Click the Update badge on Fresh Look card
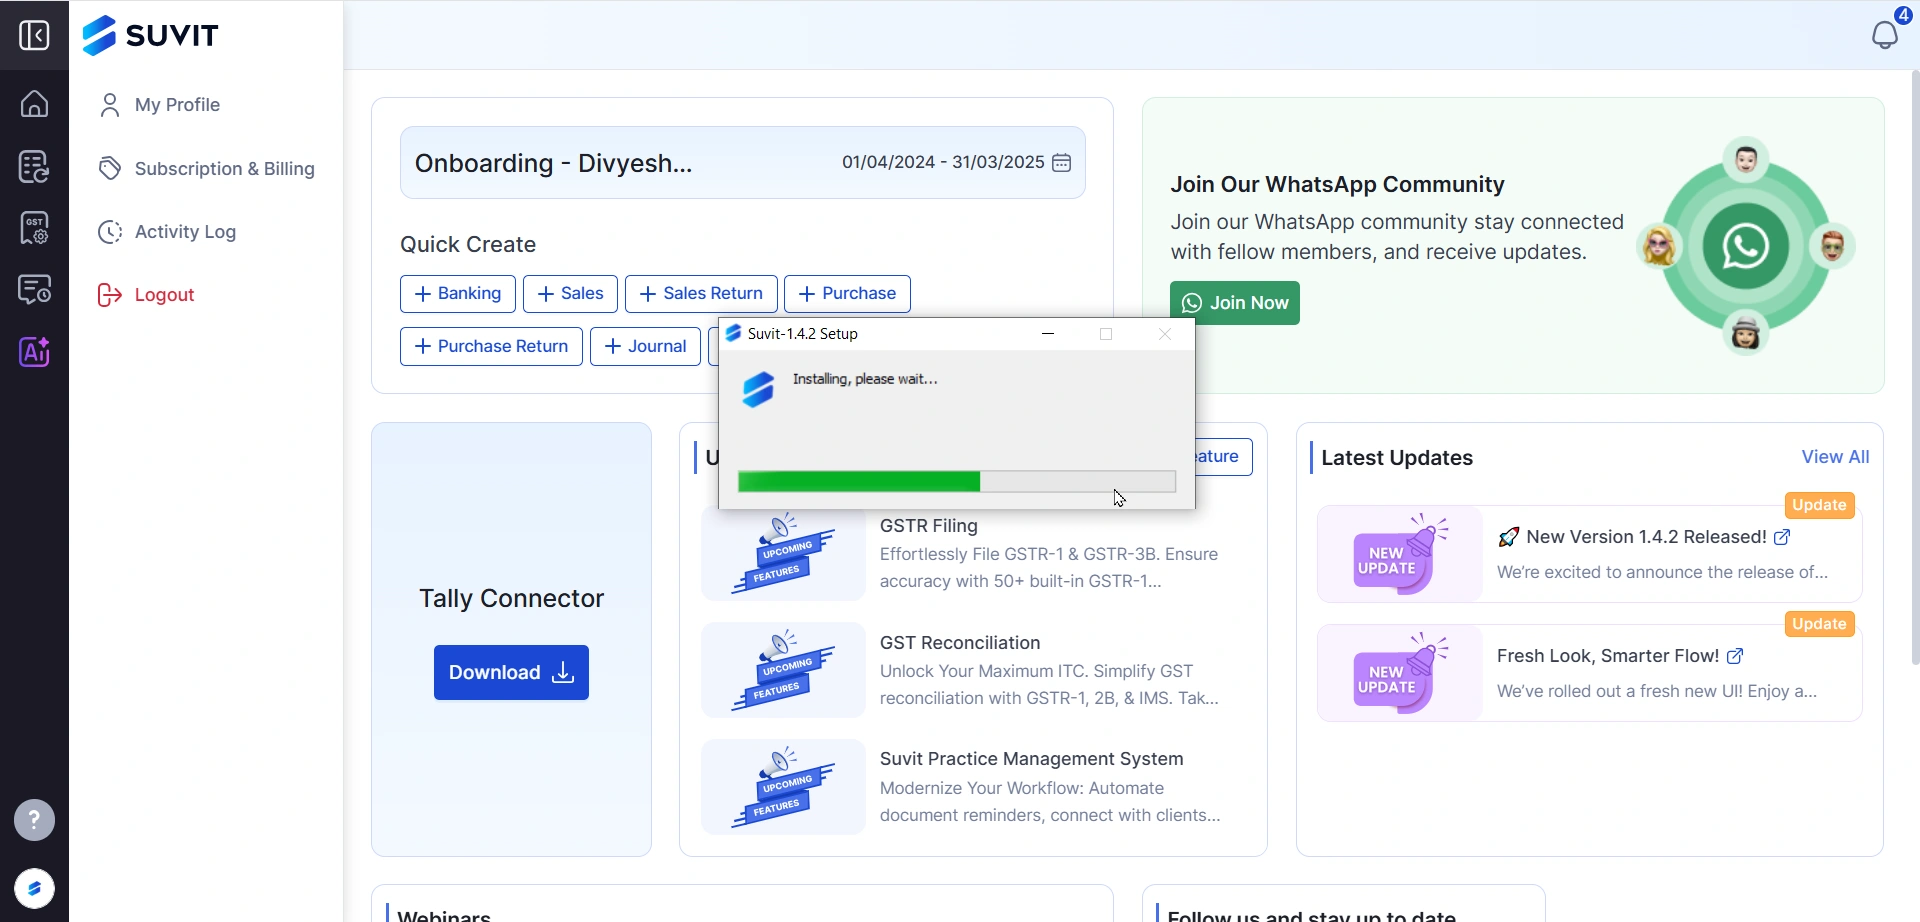This screenshot has width=1920, height=922. [x=1819, y=624]
